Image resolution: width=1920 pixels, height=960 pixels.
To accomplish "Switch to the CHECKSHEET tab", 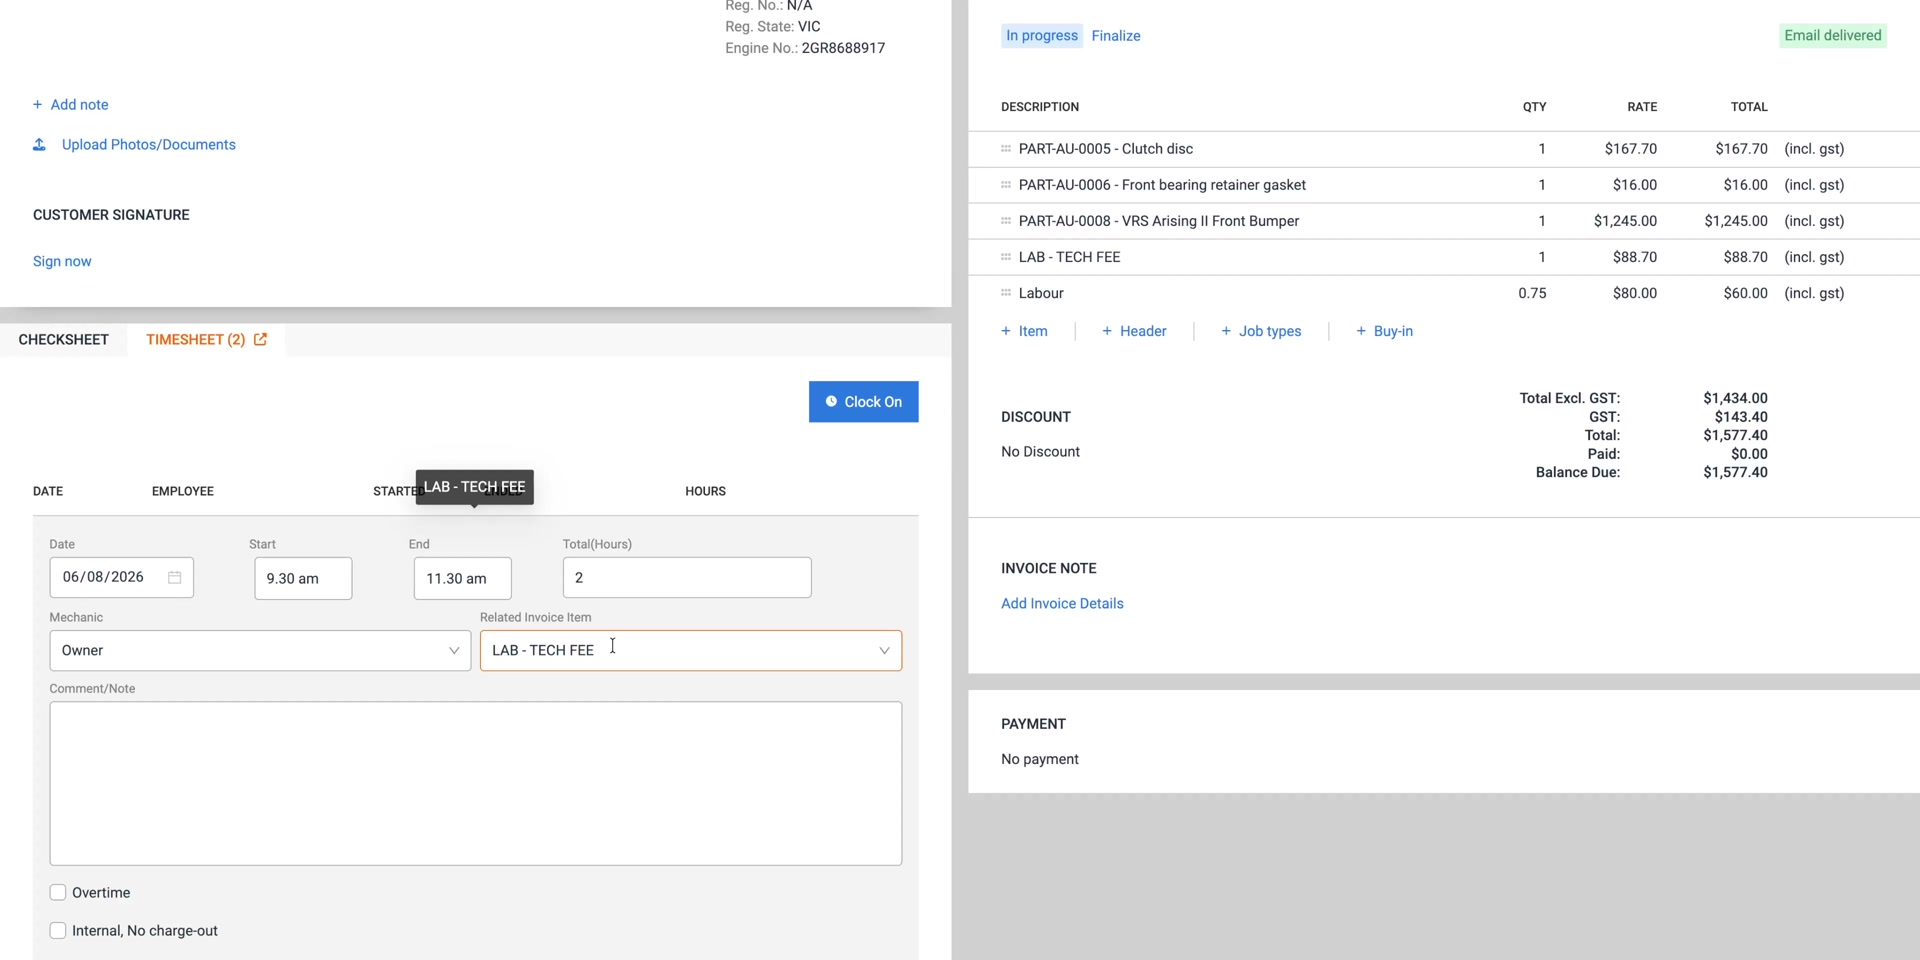I will coord(64,340).
